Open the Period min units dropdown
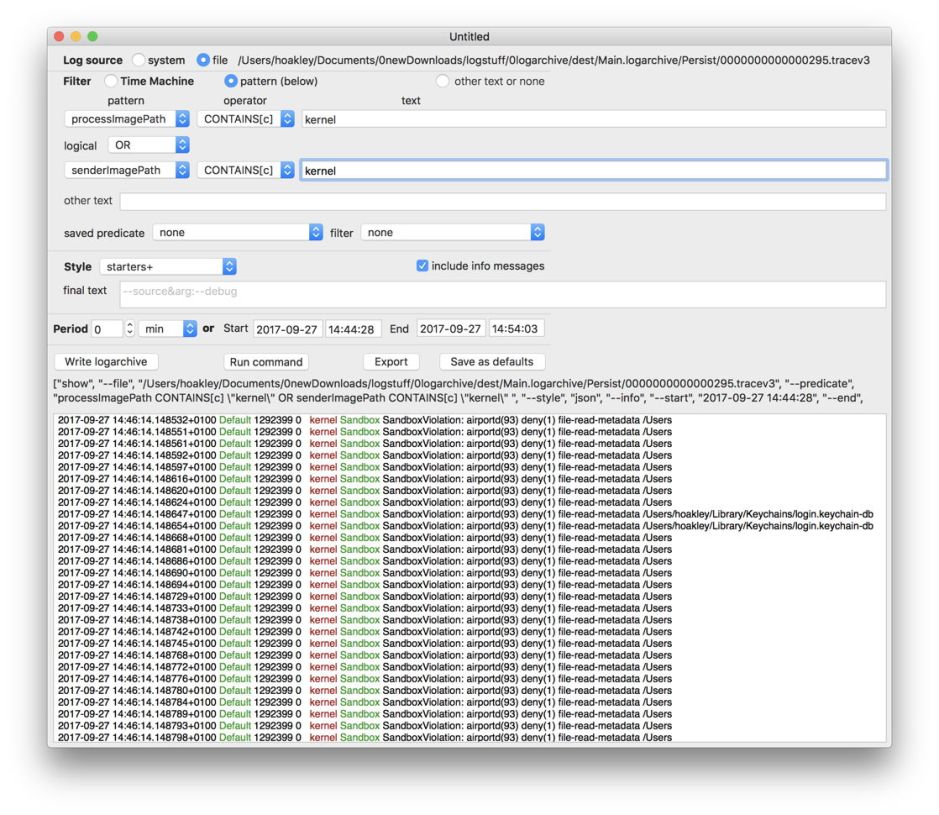 point(168,329)
